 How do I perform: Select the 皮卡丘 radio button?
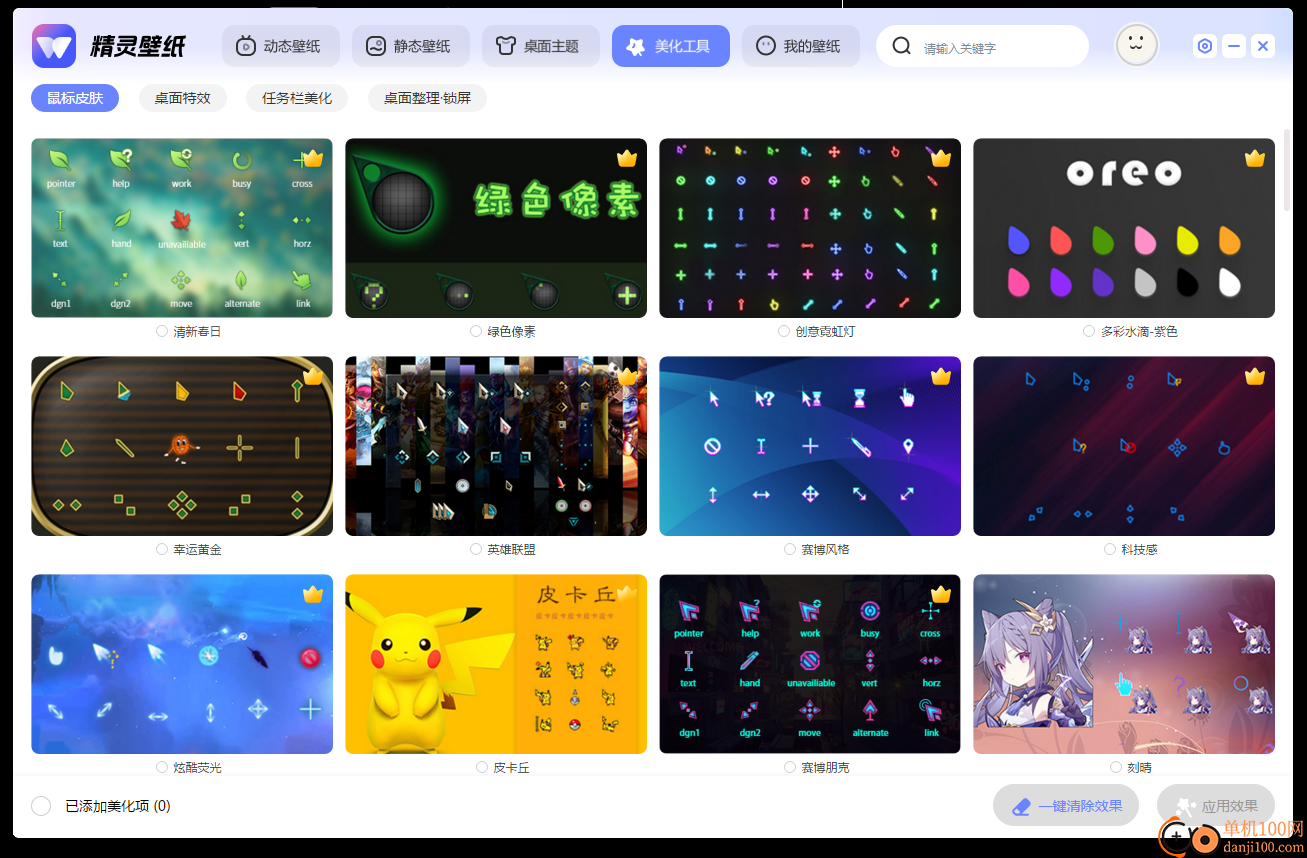(482, 767)
